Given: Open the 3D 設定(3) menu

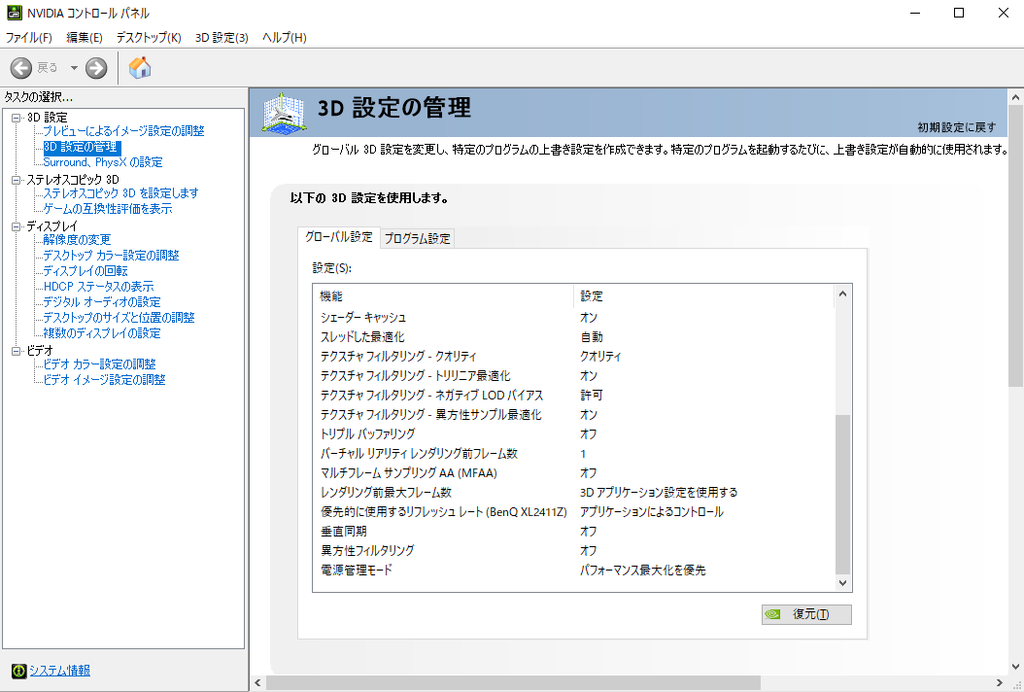Looking at the screenshot, I should tap(222, 38).
